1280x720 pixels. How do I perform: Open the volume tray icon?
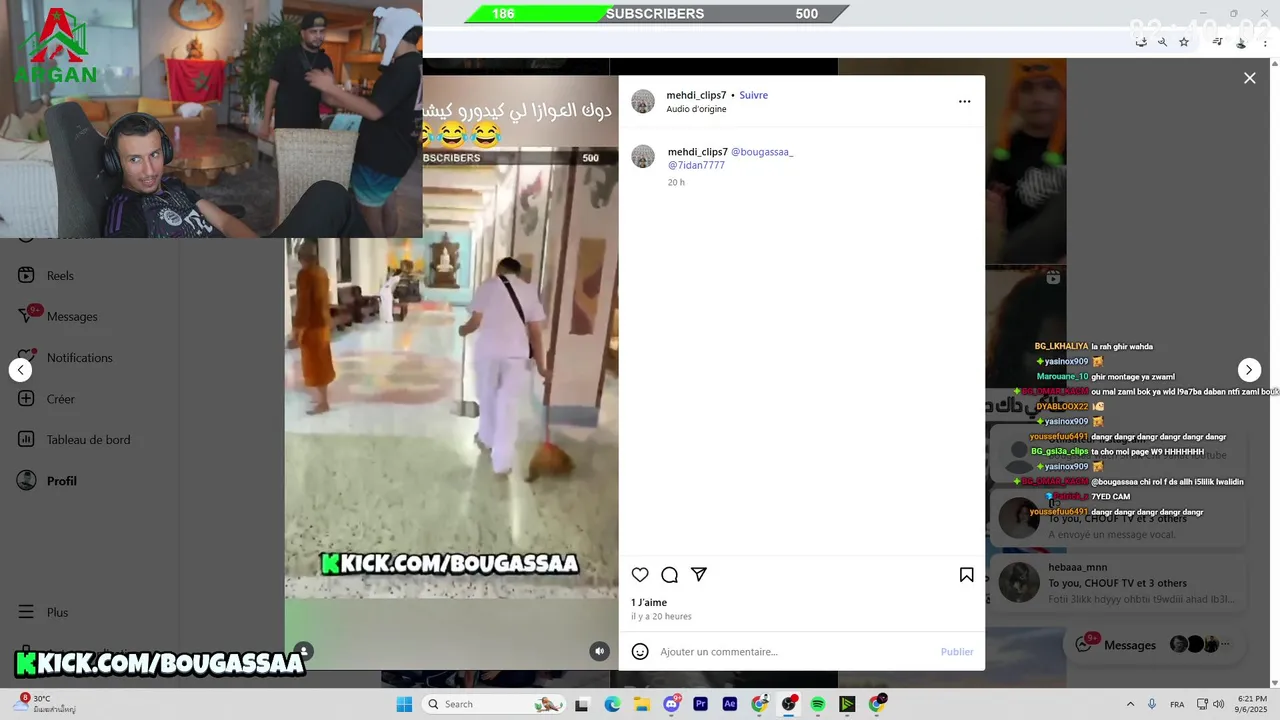tap(1218, 704)
